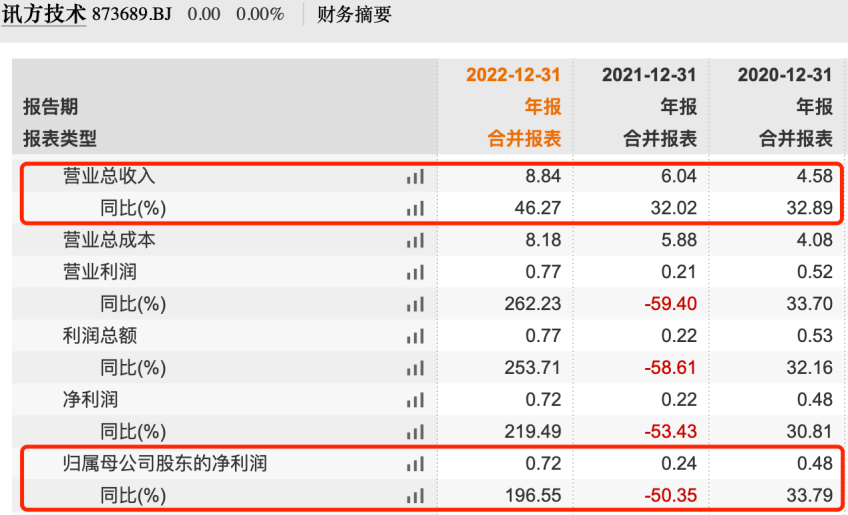Viewport: 848px width, 515px height.
Task: Open chart icon in 同比 row with 262.23
Action: click(415, 304)
